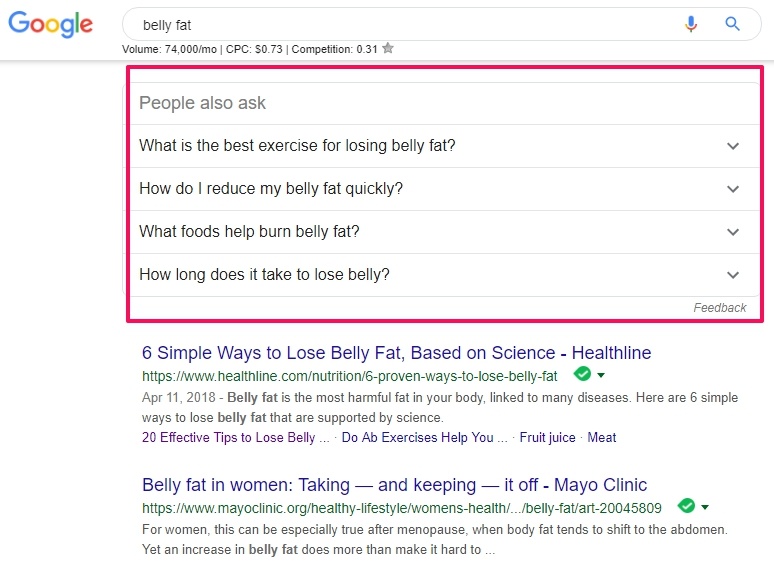The width and height of the screenshot is (774, 576).
Task: Click green checkmark beside Mayo Clinic URL
Action: pos(687,506)
